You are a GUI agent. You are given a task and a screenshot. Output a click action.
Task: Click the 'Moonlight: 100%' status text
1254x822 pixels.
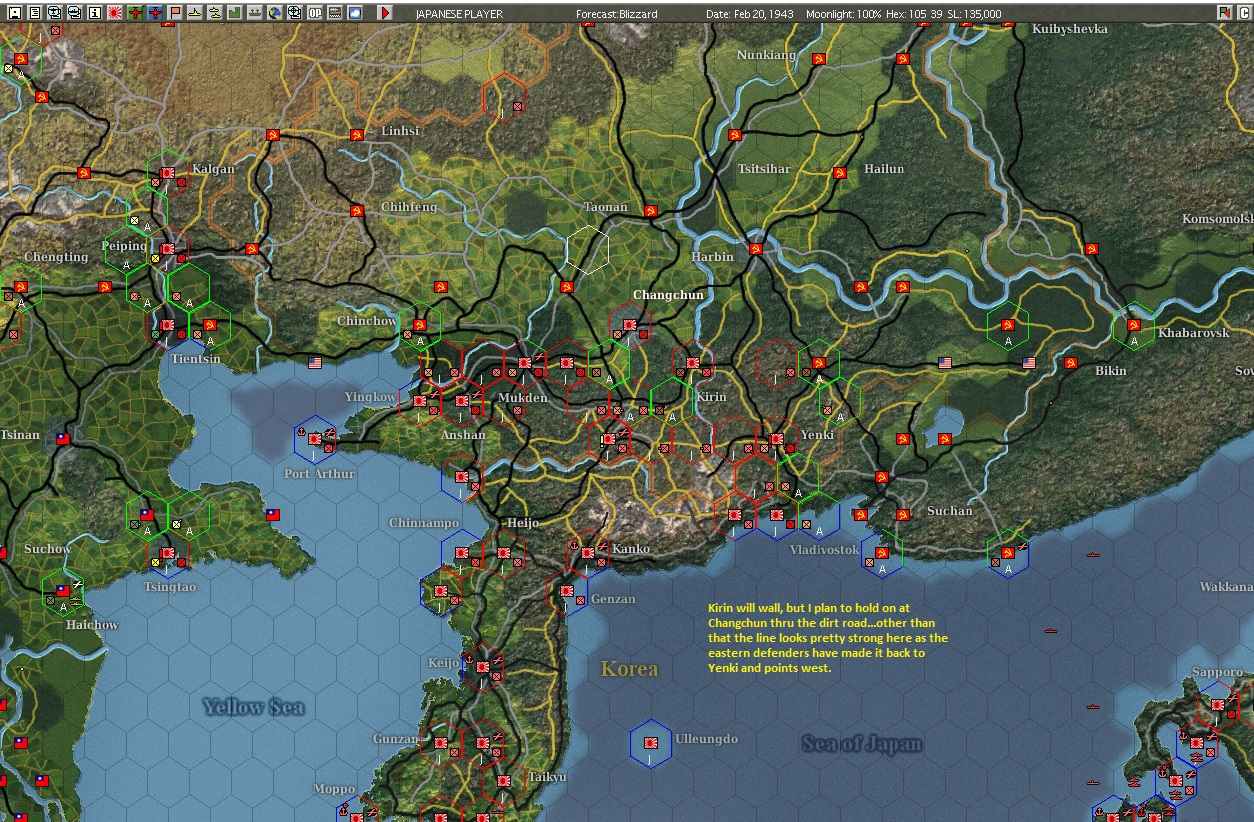[x=846, y=14]
